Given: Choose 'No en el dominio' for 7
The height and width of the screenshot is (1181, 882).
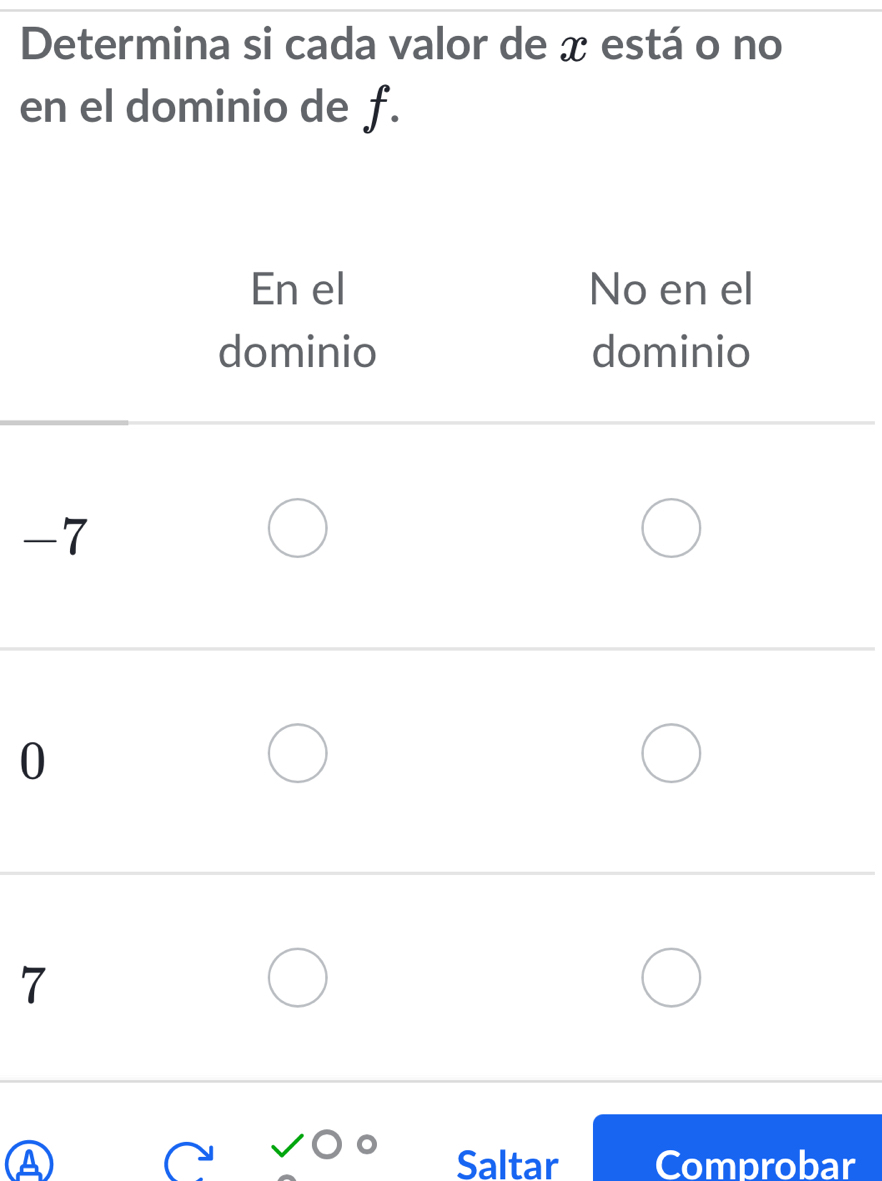Looking at the screenshot, I should coord(671,977).
